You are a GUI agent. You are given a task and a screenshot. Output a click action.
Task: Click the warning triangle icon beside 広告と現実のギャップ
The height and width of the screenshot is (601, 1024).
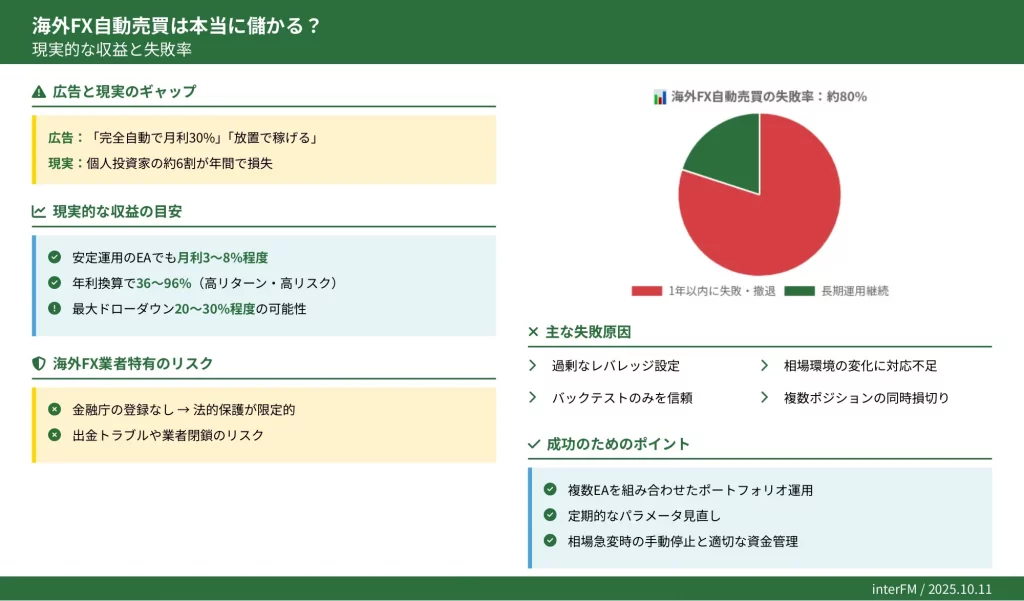point(39,92)
